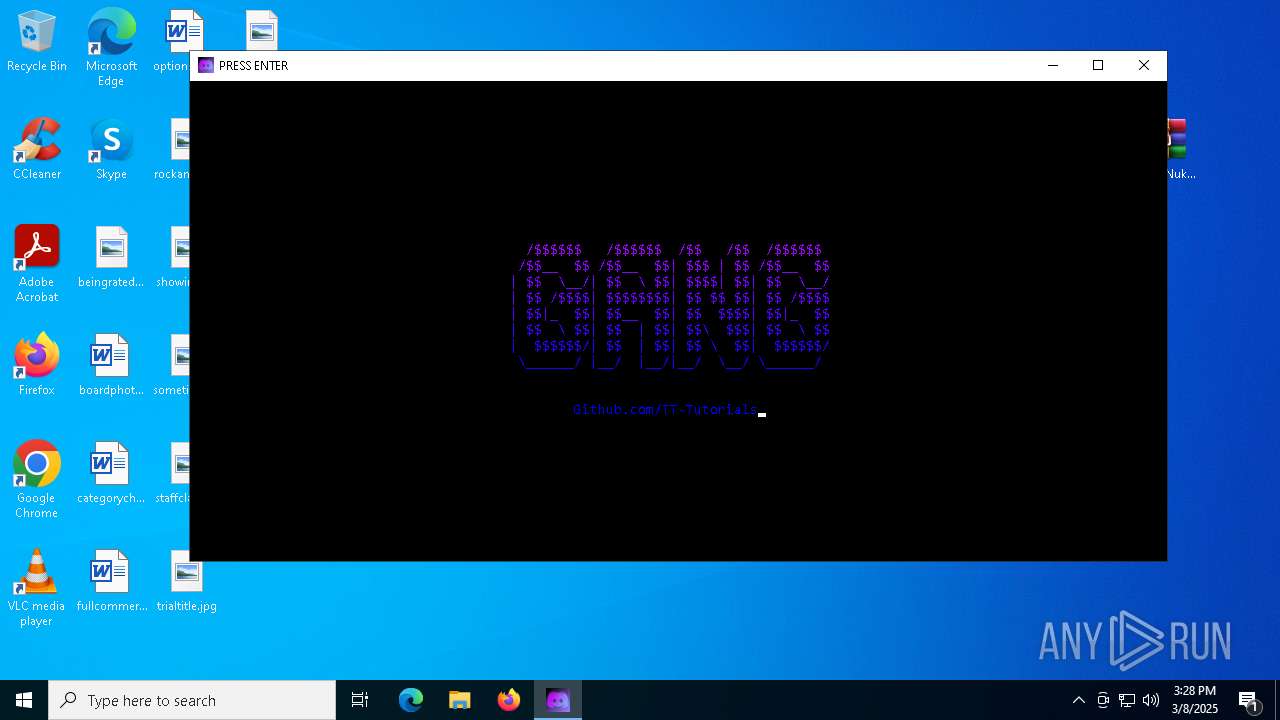Viewport: 1280px width, 720px height.
Task: Select the beingrated image file
Action: click(x=111, y=258)
